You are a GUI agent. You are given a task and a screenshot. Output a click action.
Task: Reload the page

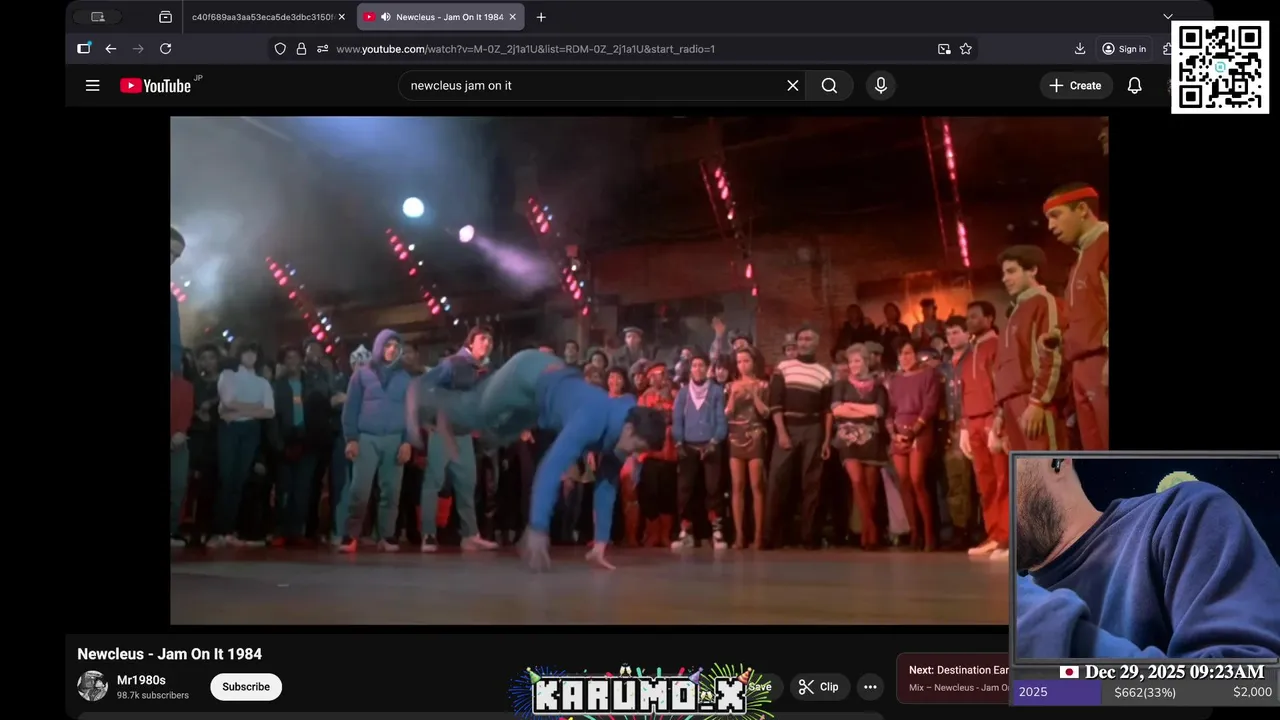tap(166, 49)
